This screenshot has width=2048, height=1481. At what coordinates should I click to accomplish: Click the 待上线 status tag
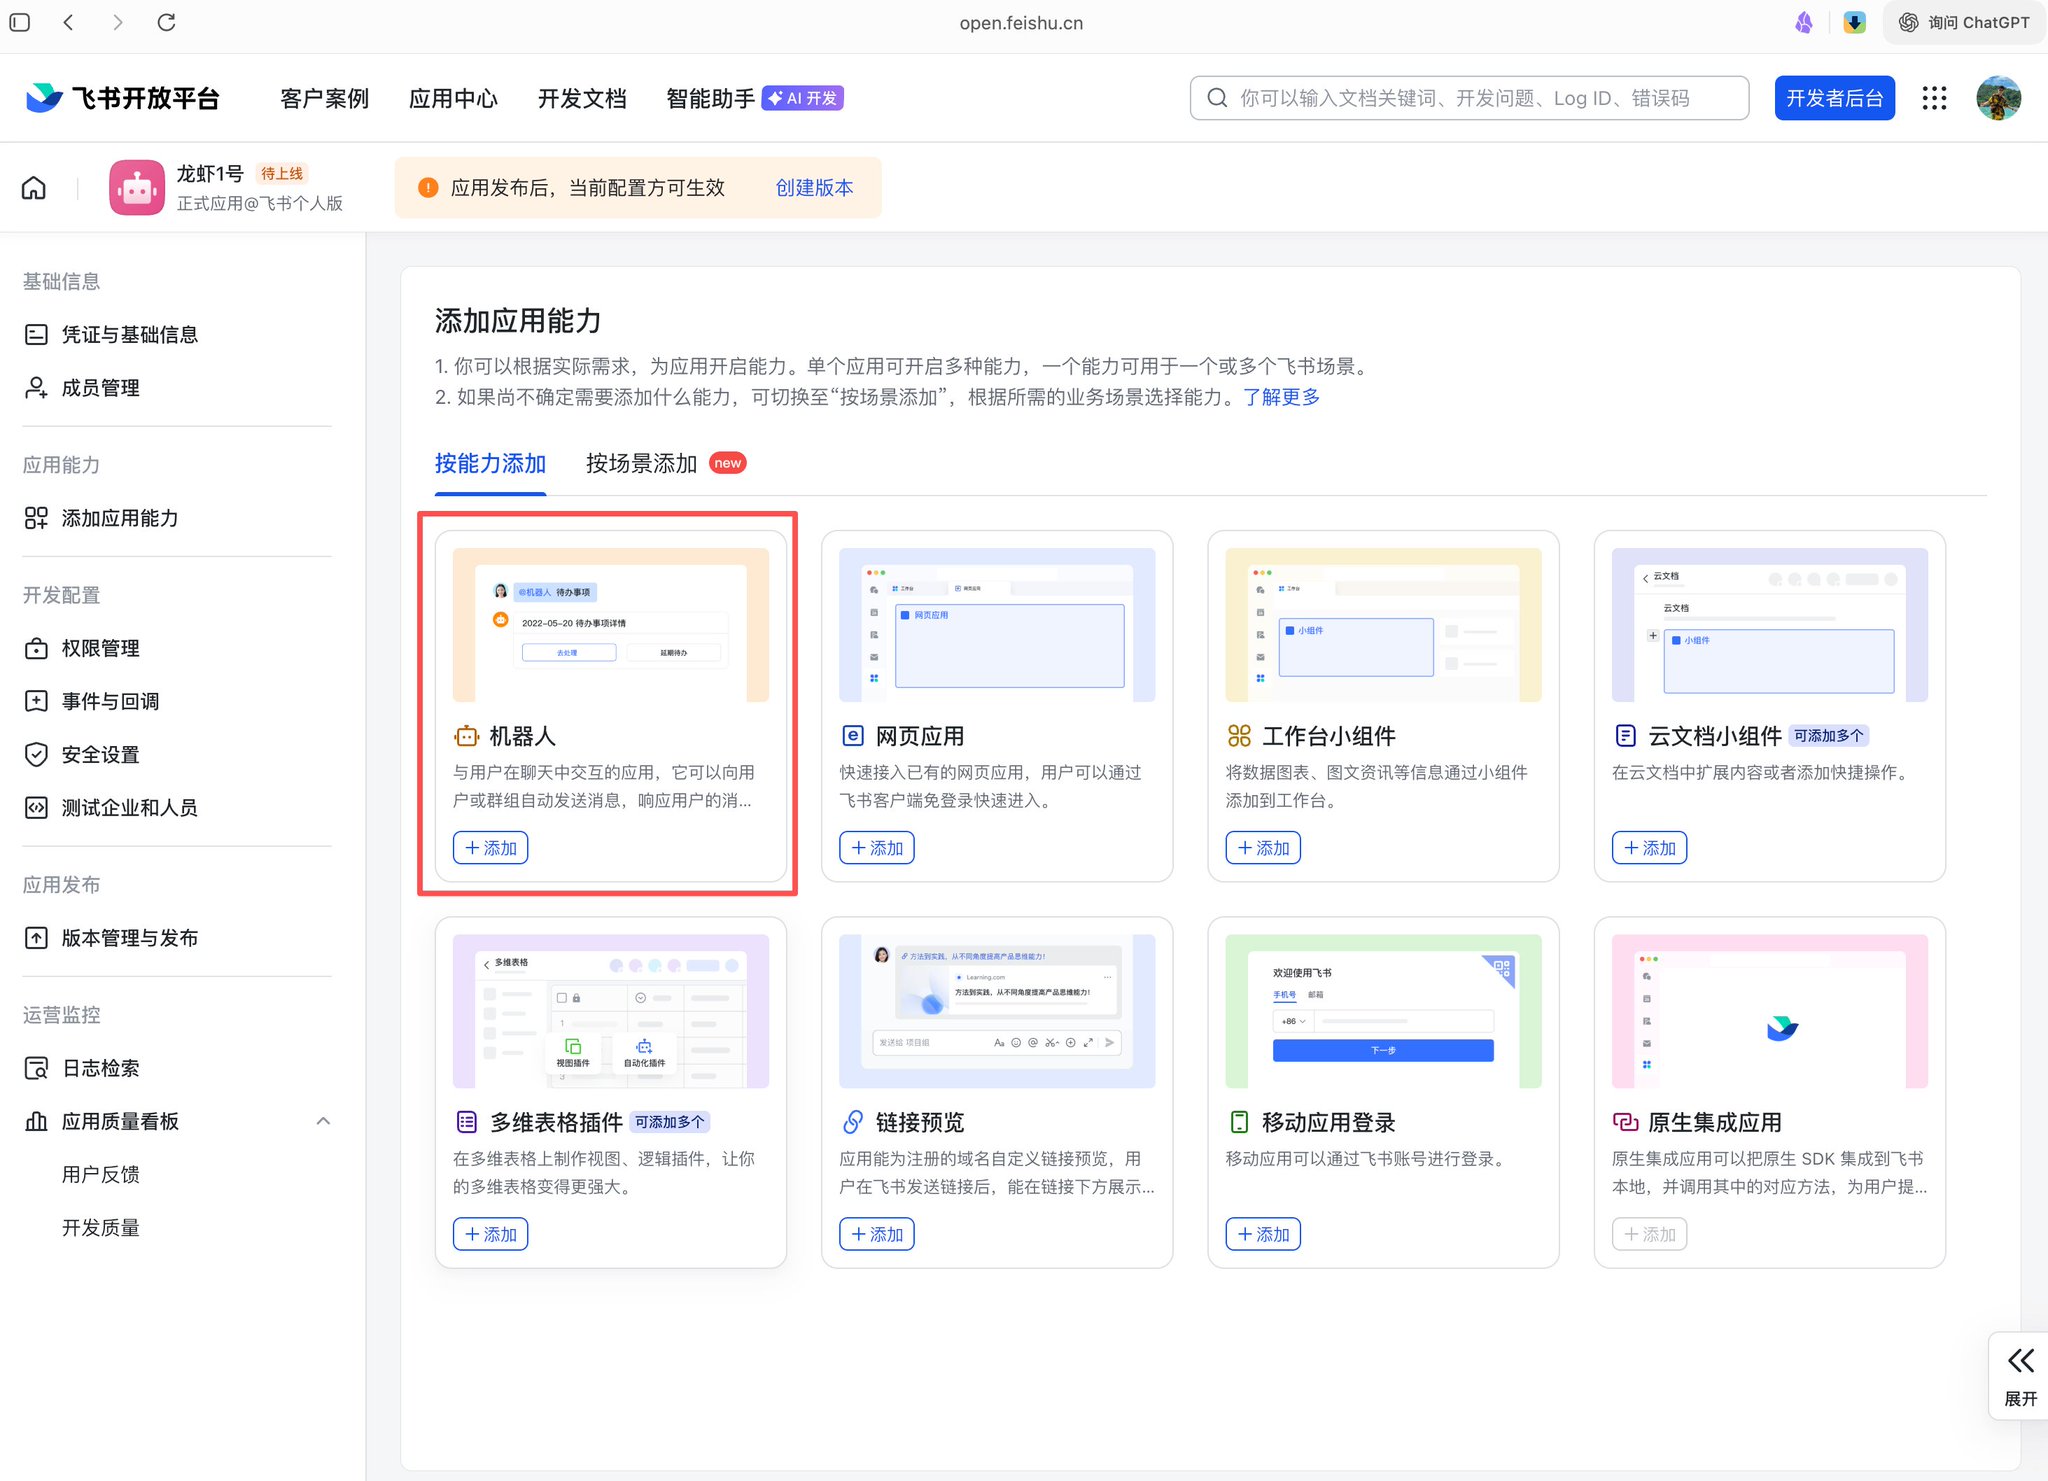(282, 173)
